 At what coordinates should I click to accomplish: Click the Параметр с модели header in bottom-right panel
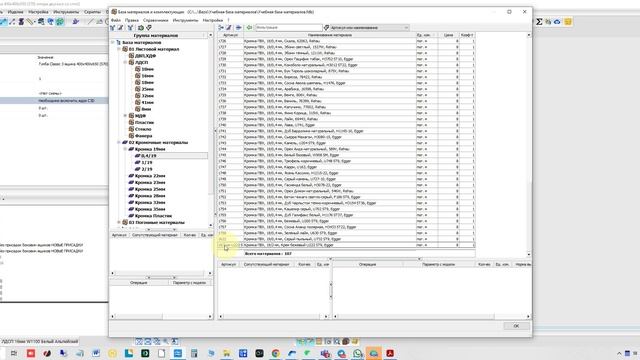click(x=438, y=264)
